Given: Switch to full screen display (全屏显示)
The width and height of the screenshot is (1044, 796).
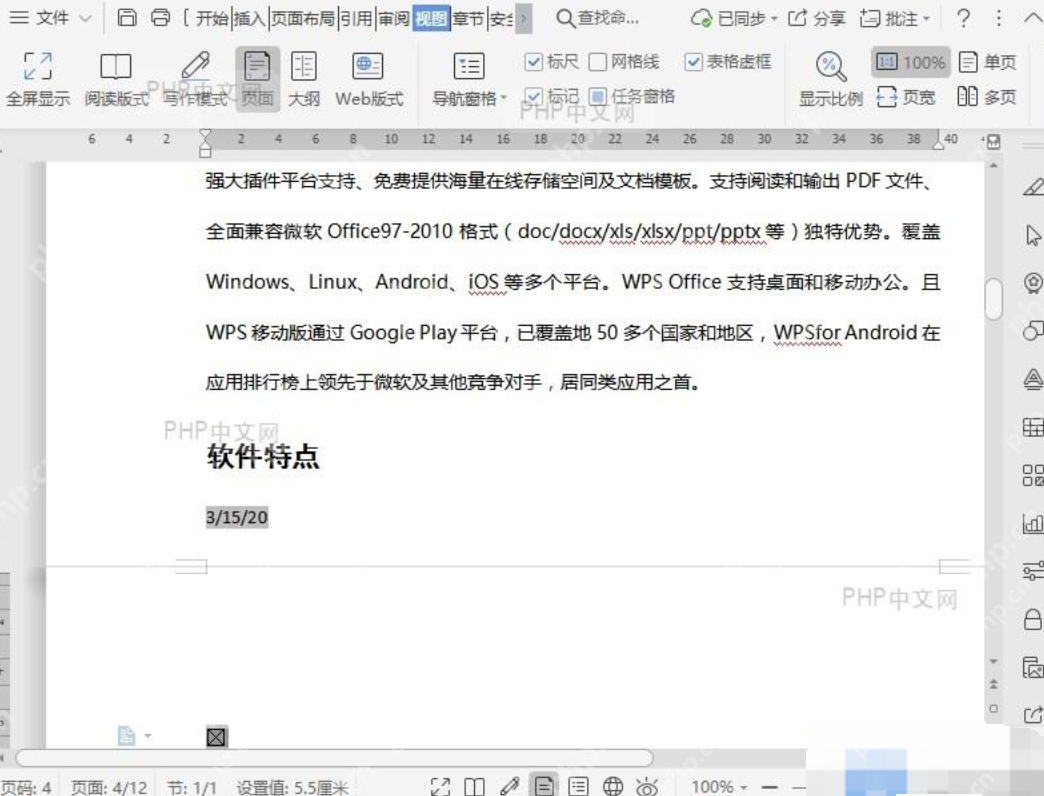Looking at the screenshot, I should (x=38, y=79).
